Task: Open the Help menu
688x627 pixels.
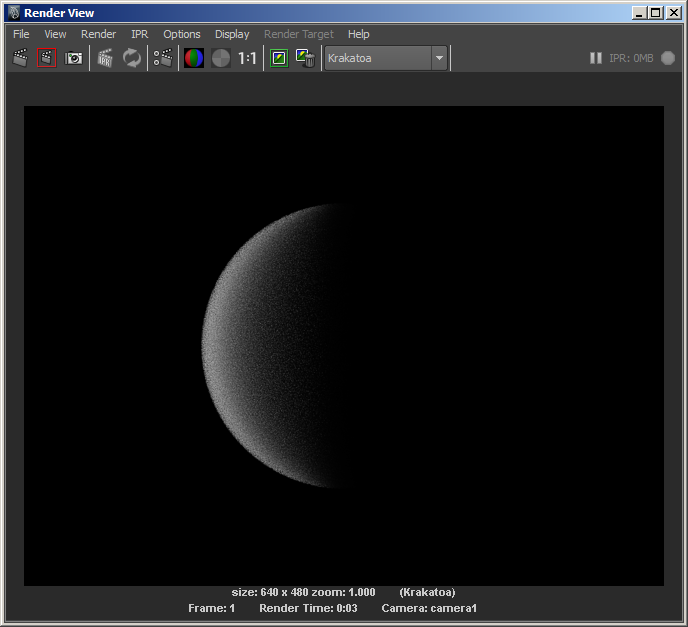Action: click(x=358, y=34)
